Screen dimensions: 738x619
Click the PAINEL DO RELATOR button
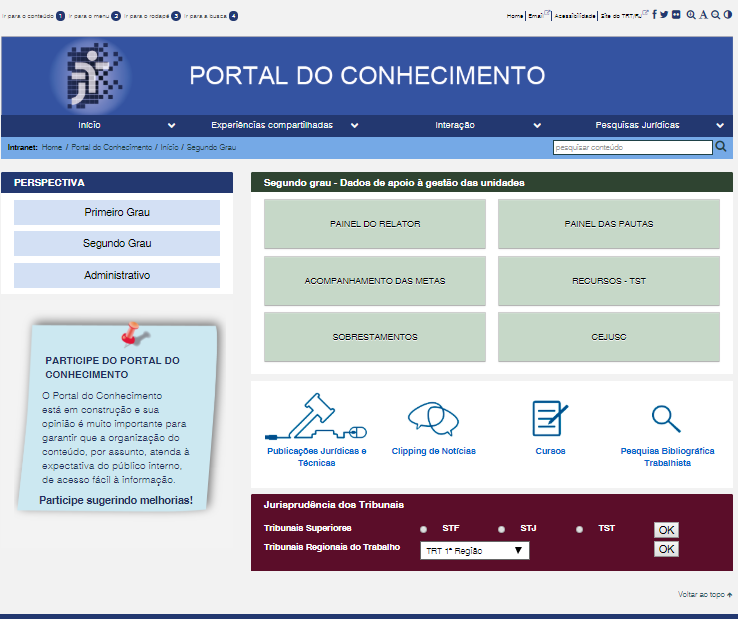(x=375, y=224)
